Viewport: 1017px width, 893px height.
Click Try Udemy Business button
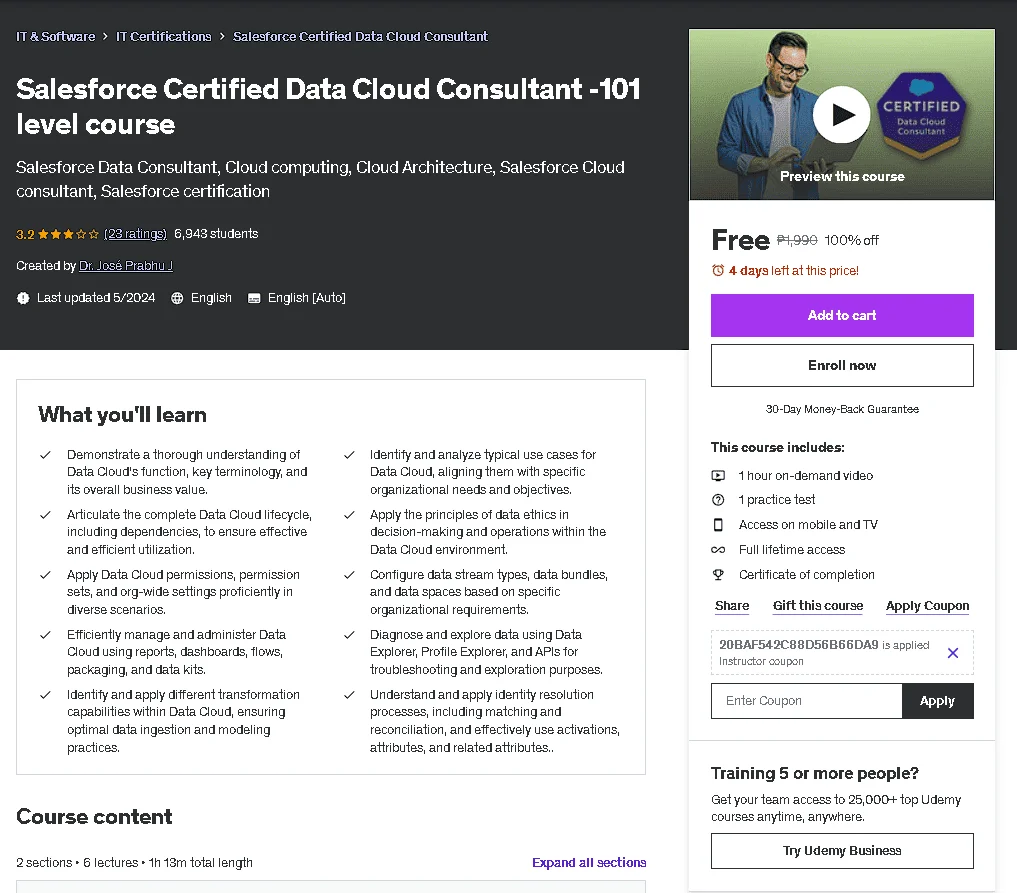[x=842, y=850]
